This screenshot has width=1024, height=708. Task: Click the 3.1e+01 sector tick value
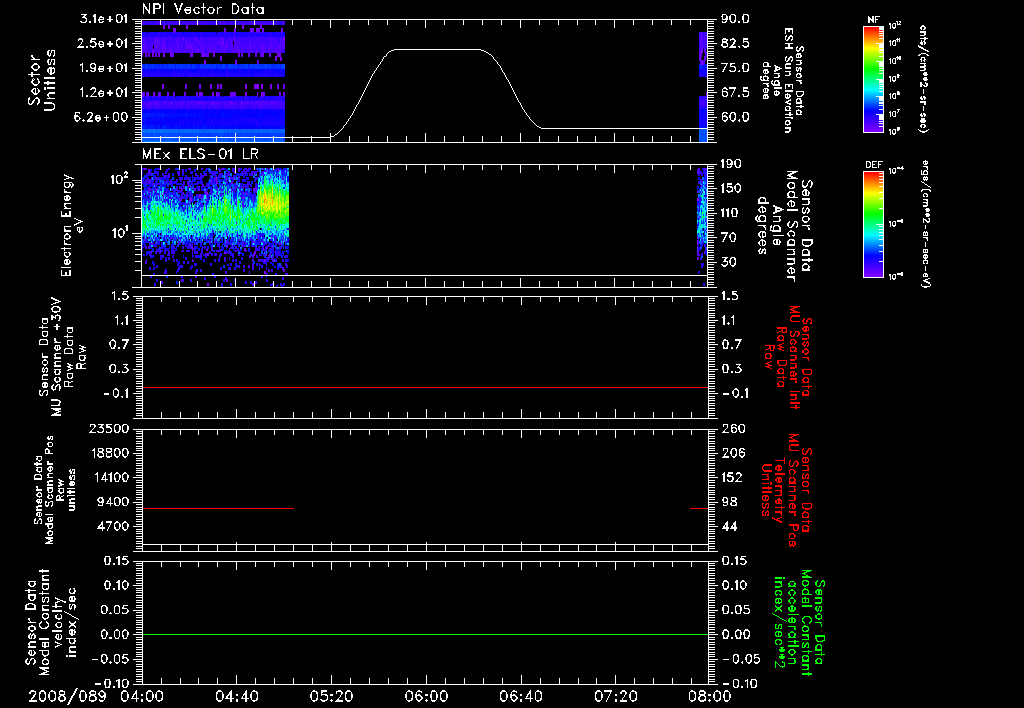[105, 19]
